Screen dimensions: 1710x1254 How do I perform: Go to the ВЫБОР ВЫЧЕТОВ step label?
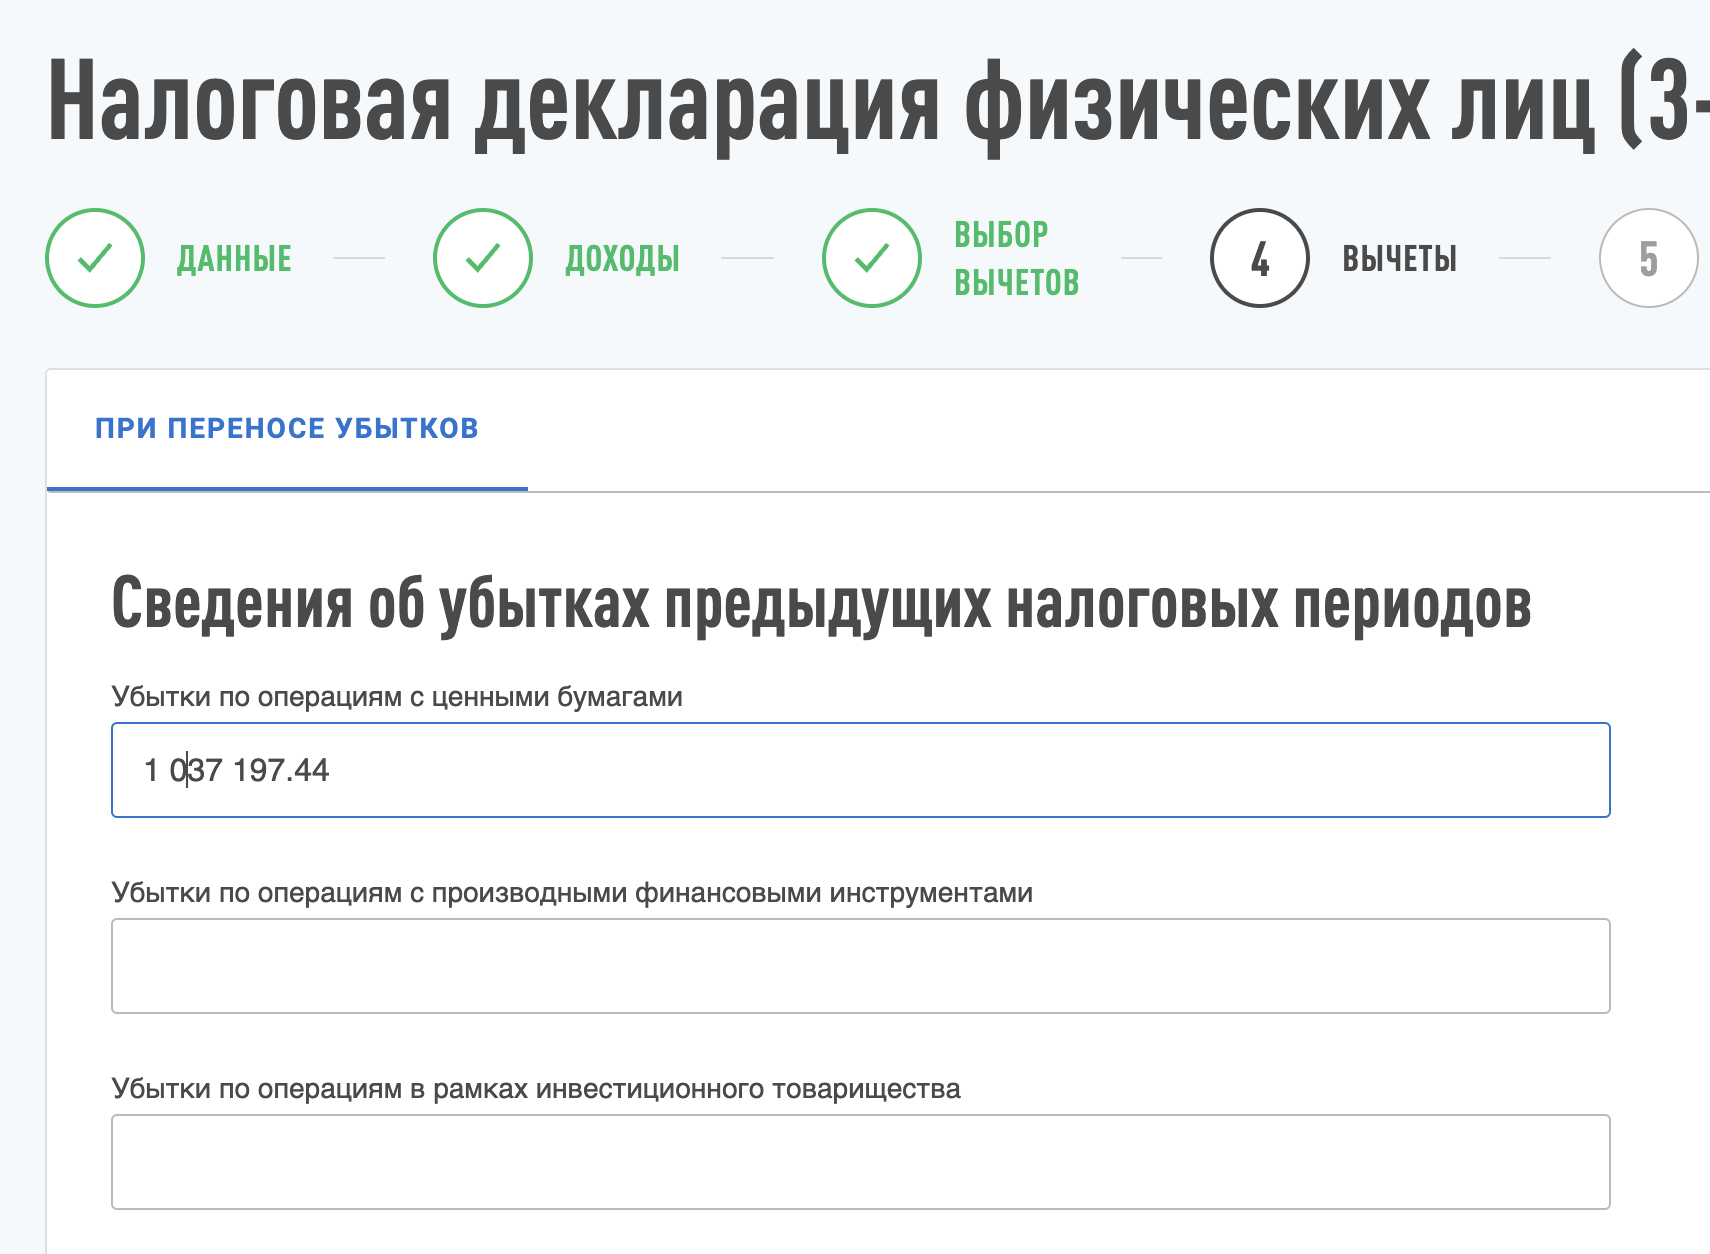pos(1017,259)
